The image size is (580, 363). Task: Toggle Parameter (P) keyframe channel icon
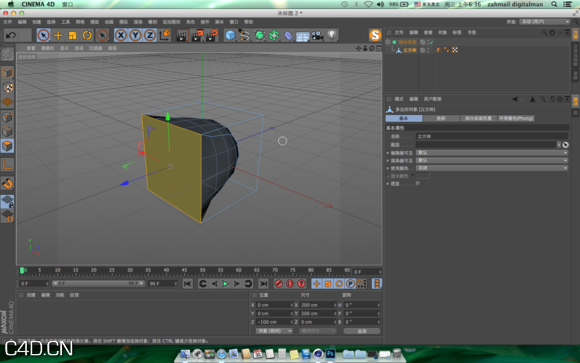[x=350, y=284]
